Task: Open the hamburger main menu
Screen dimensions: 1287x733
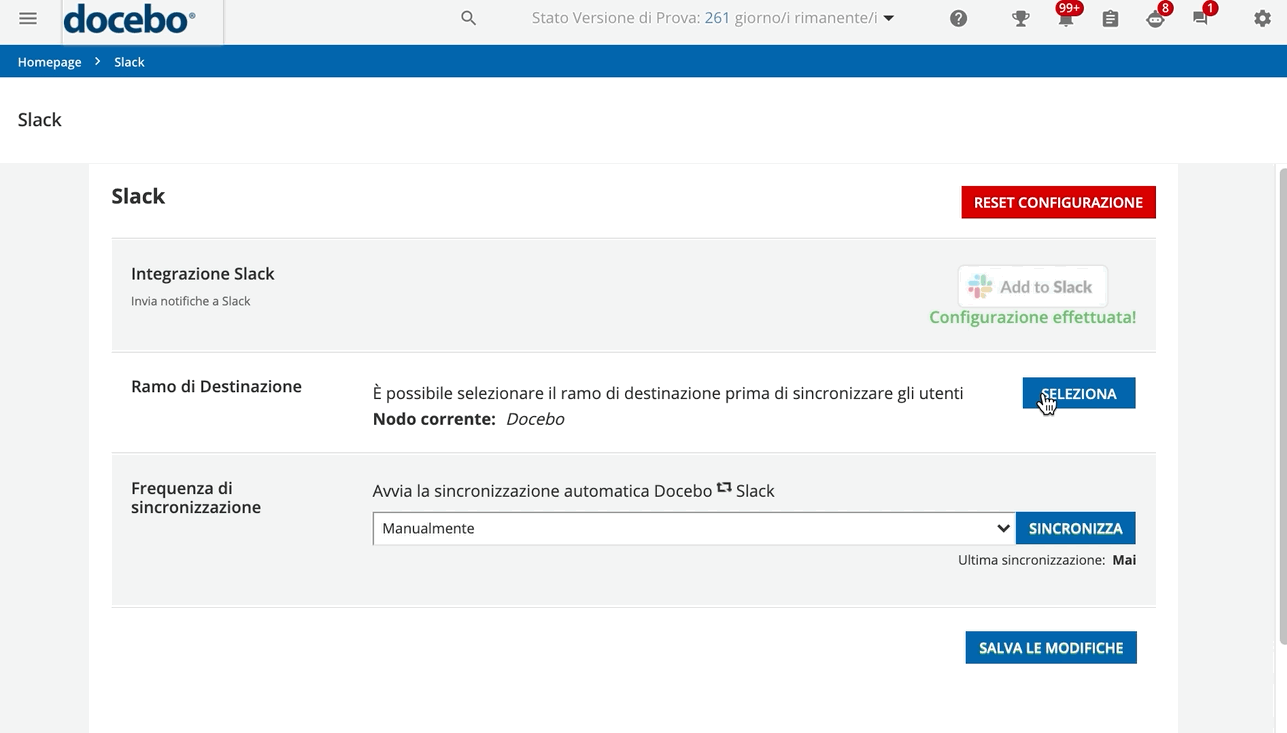Action: click(x=28, y=19)
